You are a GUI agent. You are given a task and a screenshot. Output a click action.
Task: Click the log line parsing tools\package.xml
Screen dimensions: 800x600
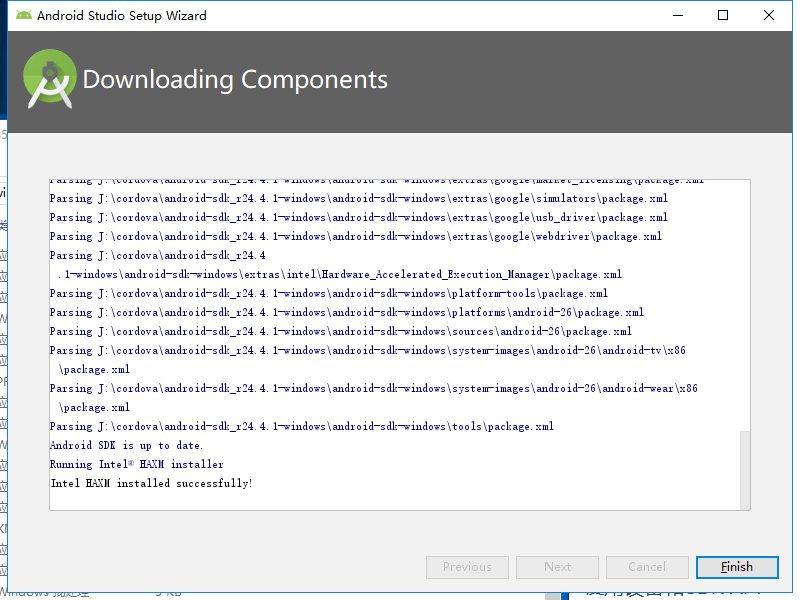click(x=302, y=427)
